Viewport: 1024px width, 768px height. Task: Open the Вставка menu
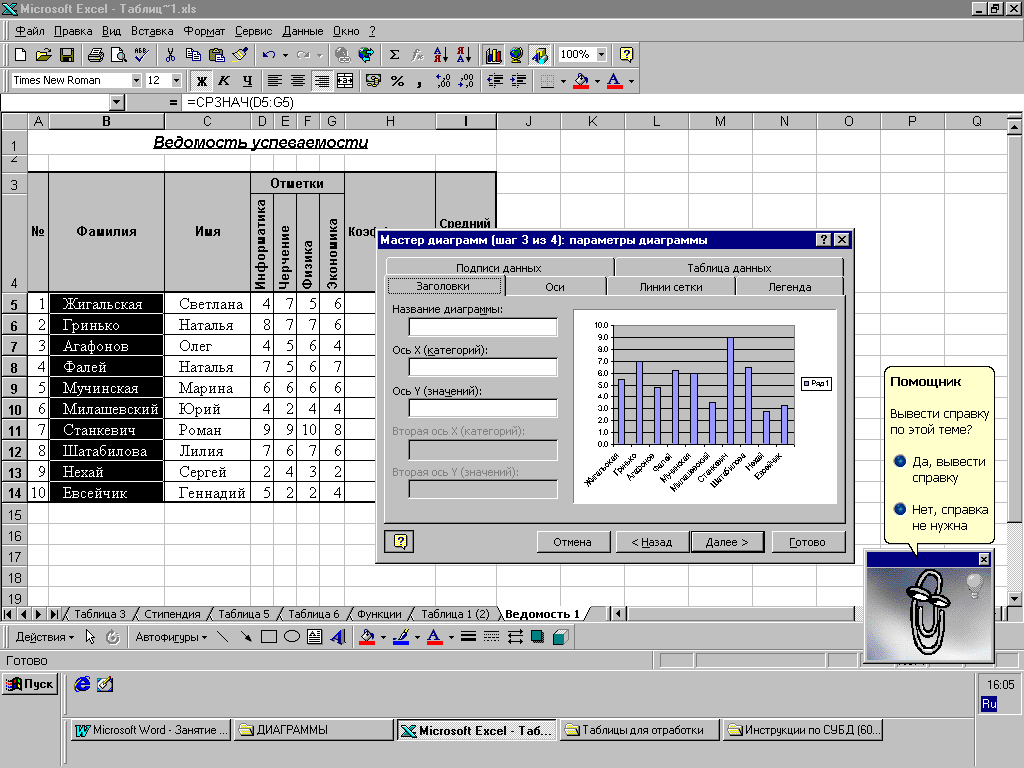click(152, 31)
